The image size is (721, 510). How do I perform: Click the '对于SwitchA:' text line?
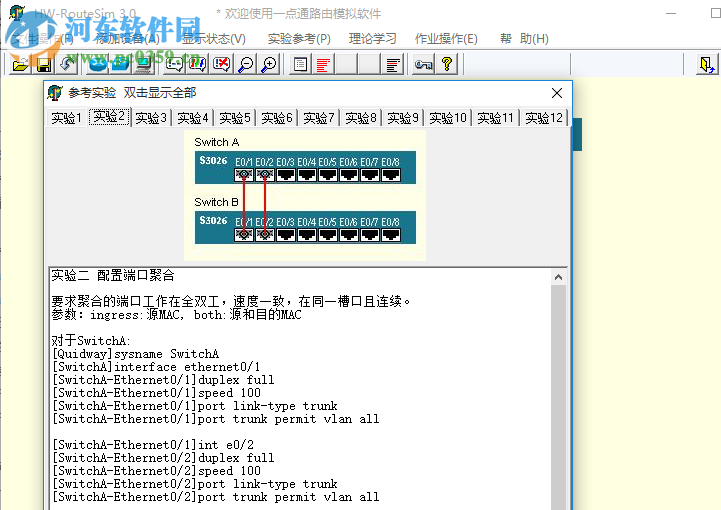(x=91, y=341)
